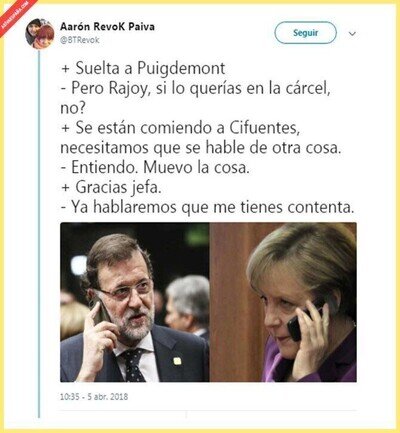Screen dimensions: 400x433
Task: Click the line "- Entiendo. Muevo la cosa."
Action: 155,167
